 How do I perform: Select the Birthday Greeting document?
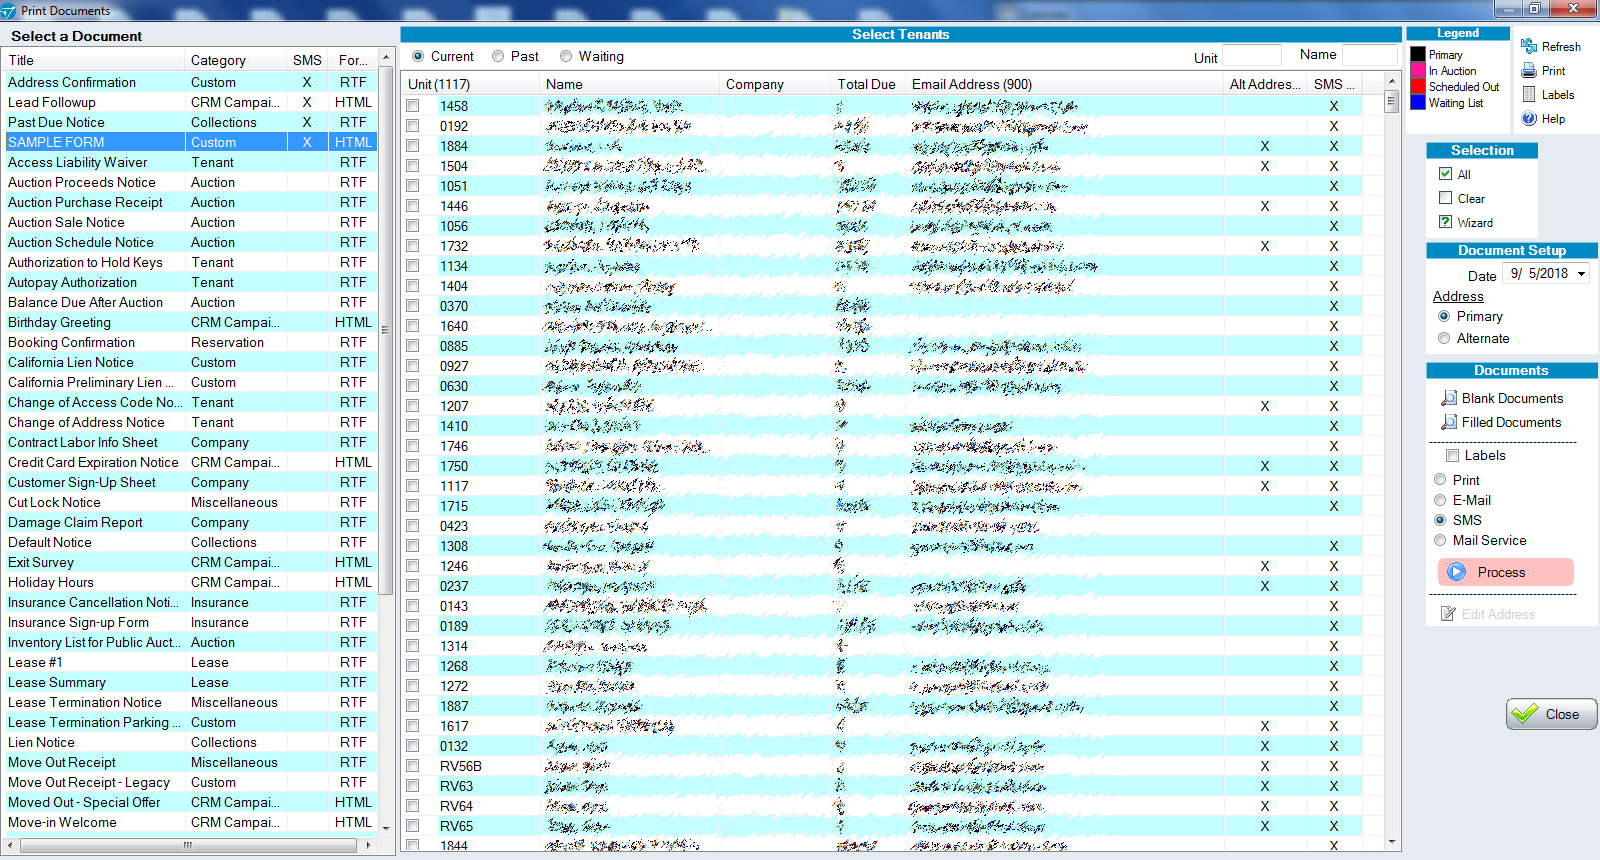click(x=189, y=322)
